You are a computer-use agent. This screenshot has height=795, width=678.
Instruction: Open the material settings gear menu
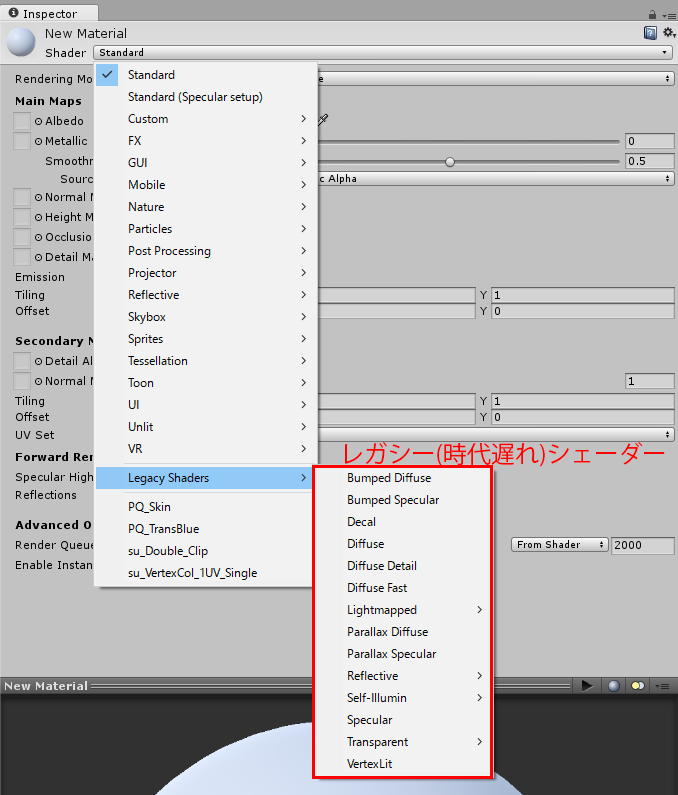669,33
